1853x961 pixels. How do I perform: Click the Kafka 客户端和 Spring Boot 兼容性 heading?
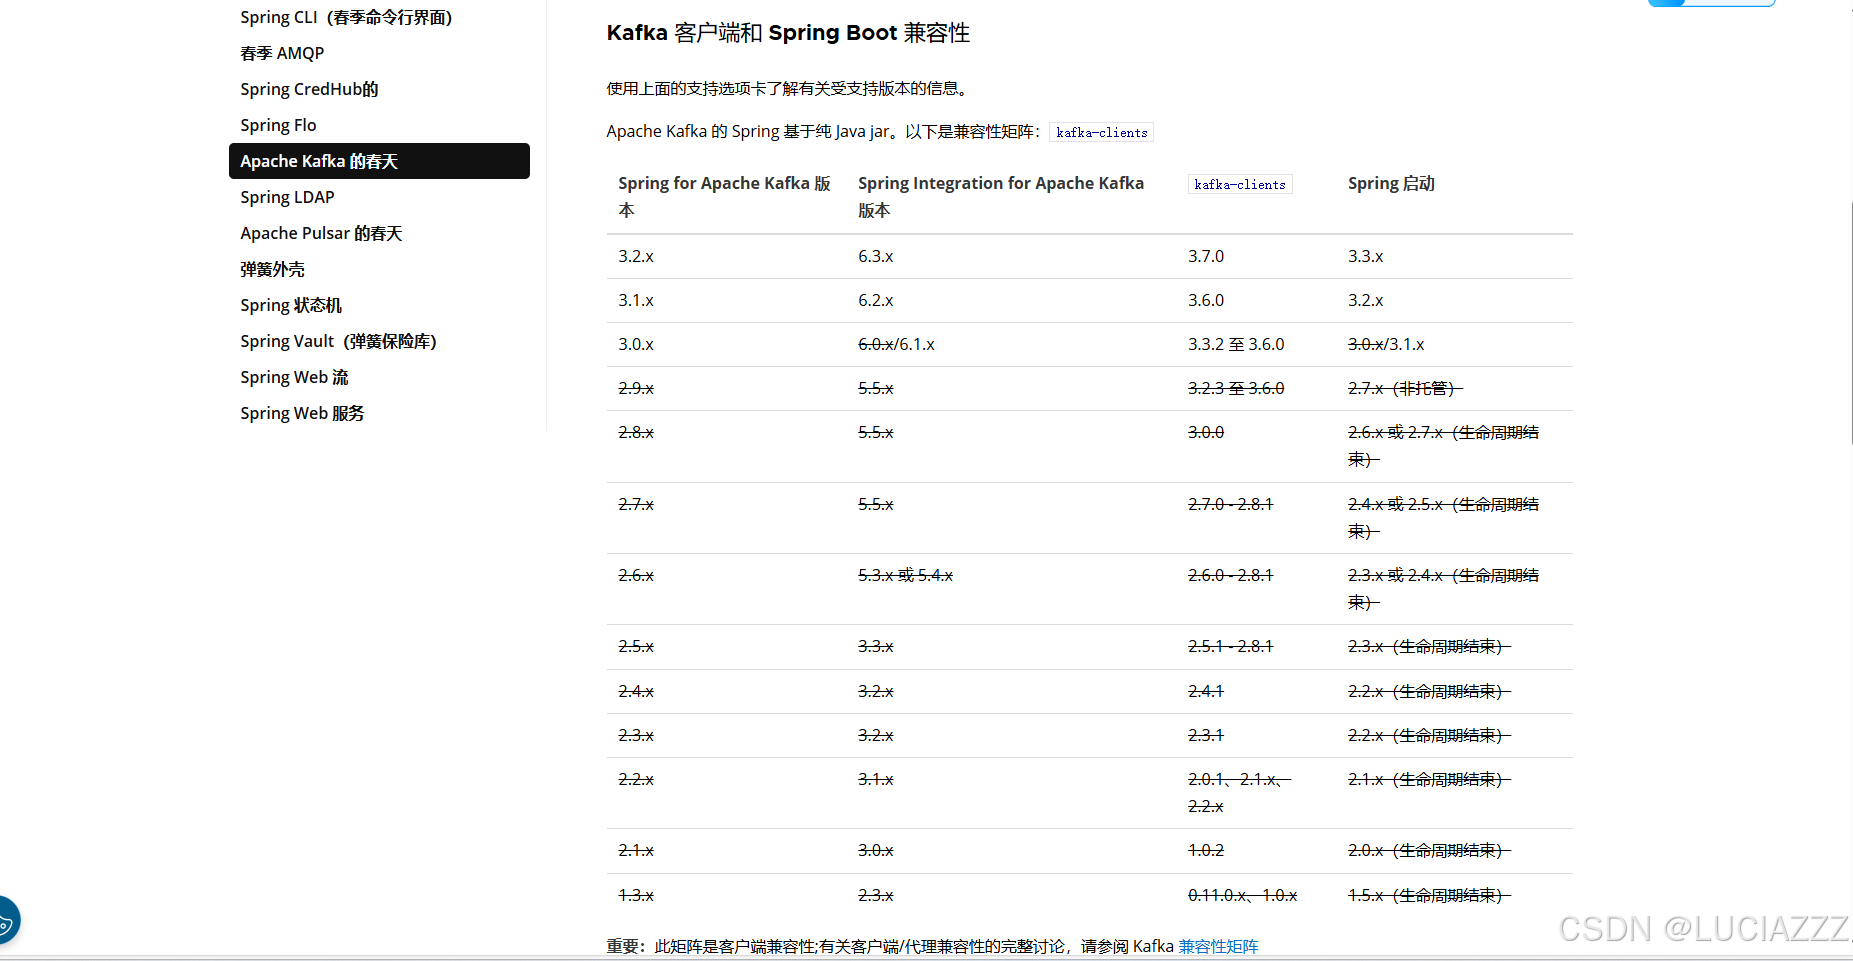pyautogui.click(x=788, y=33)
